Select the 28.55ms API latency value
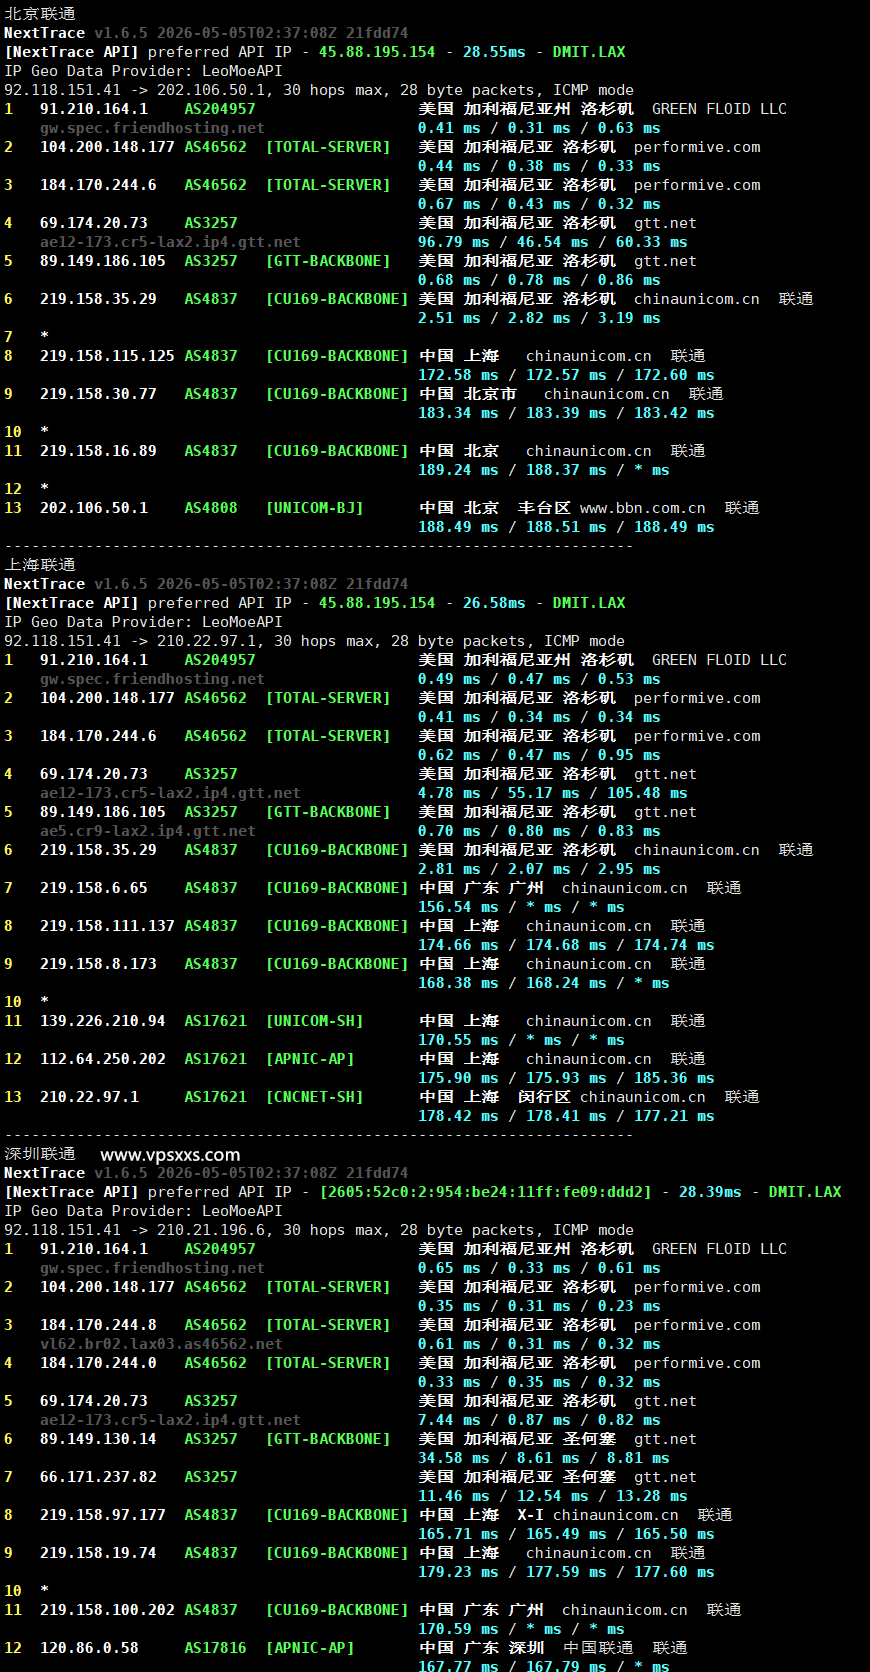The height and width of the screenshot is (1672, 870). coord(494,52)
